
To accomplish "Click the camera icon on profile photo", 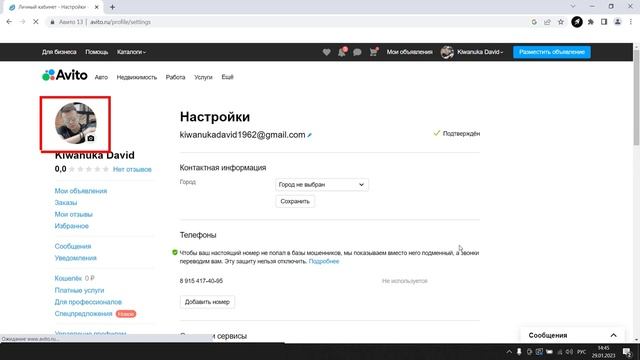I will 91,138.
